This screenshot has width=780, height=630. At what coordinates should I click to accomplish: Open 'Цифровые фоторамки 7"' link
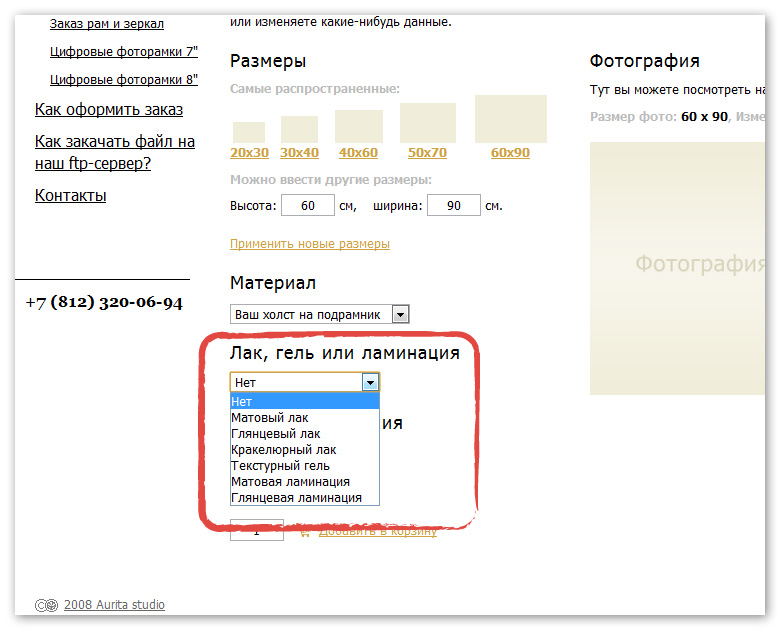(124, 51)
